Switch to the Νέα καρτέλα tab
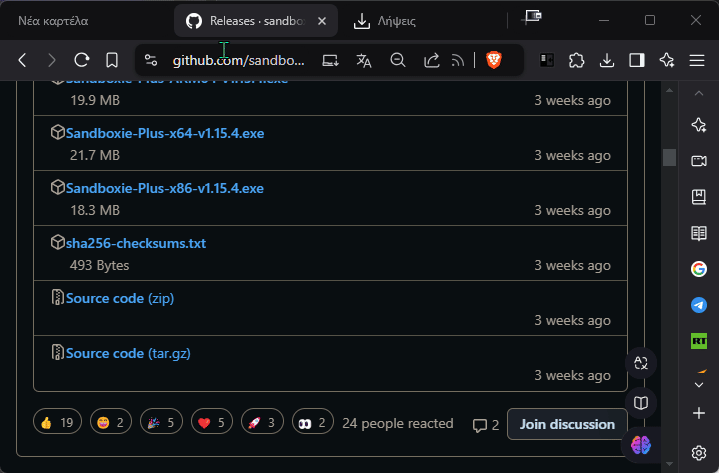The width and height of the screenshot is (719, 473). [53, 21]
